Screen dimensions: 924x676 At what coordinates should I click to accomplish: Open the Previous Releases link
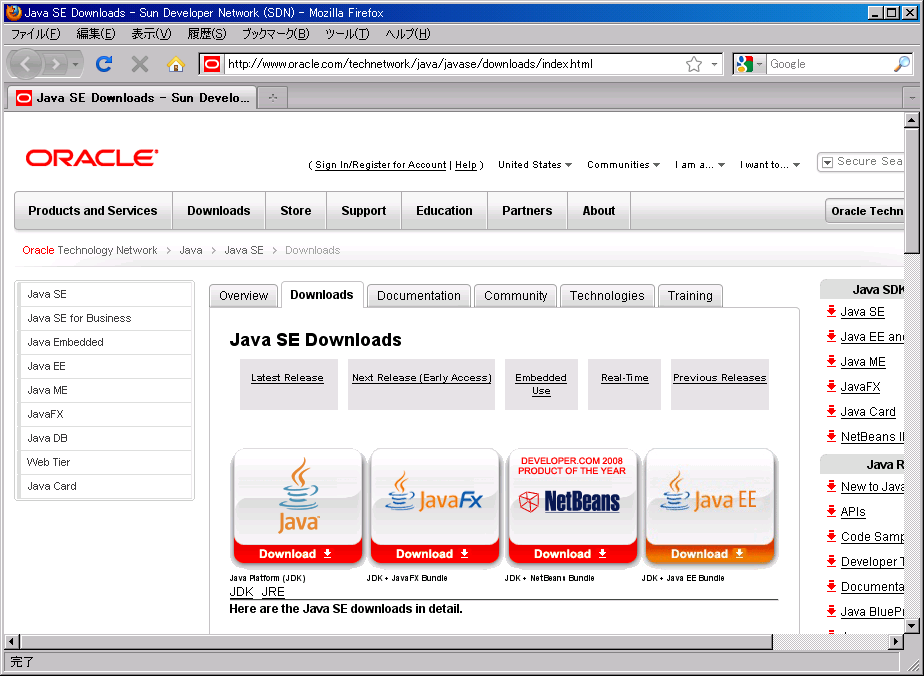tap(720, 378)
